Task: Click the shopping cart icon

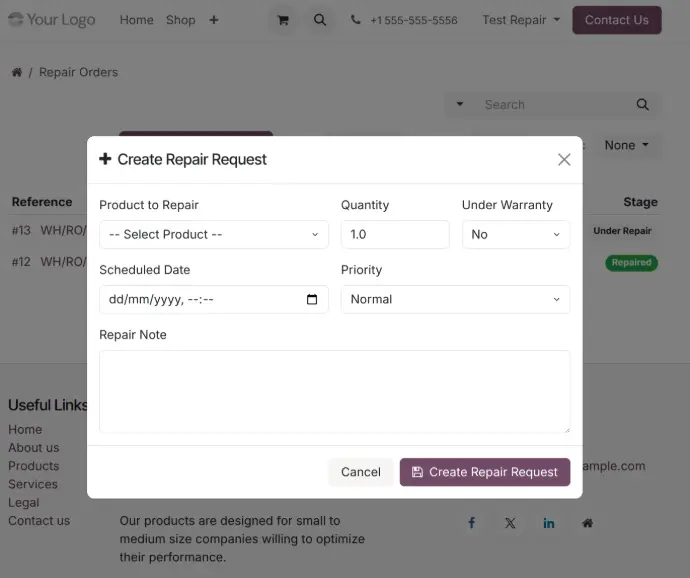Action: 283,20
